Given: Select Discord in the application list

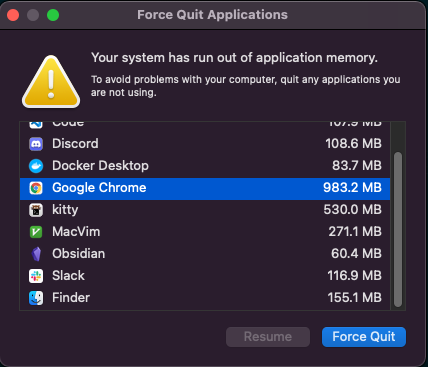Looking at the screenshot, I should coord(205,144).
